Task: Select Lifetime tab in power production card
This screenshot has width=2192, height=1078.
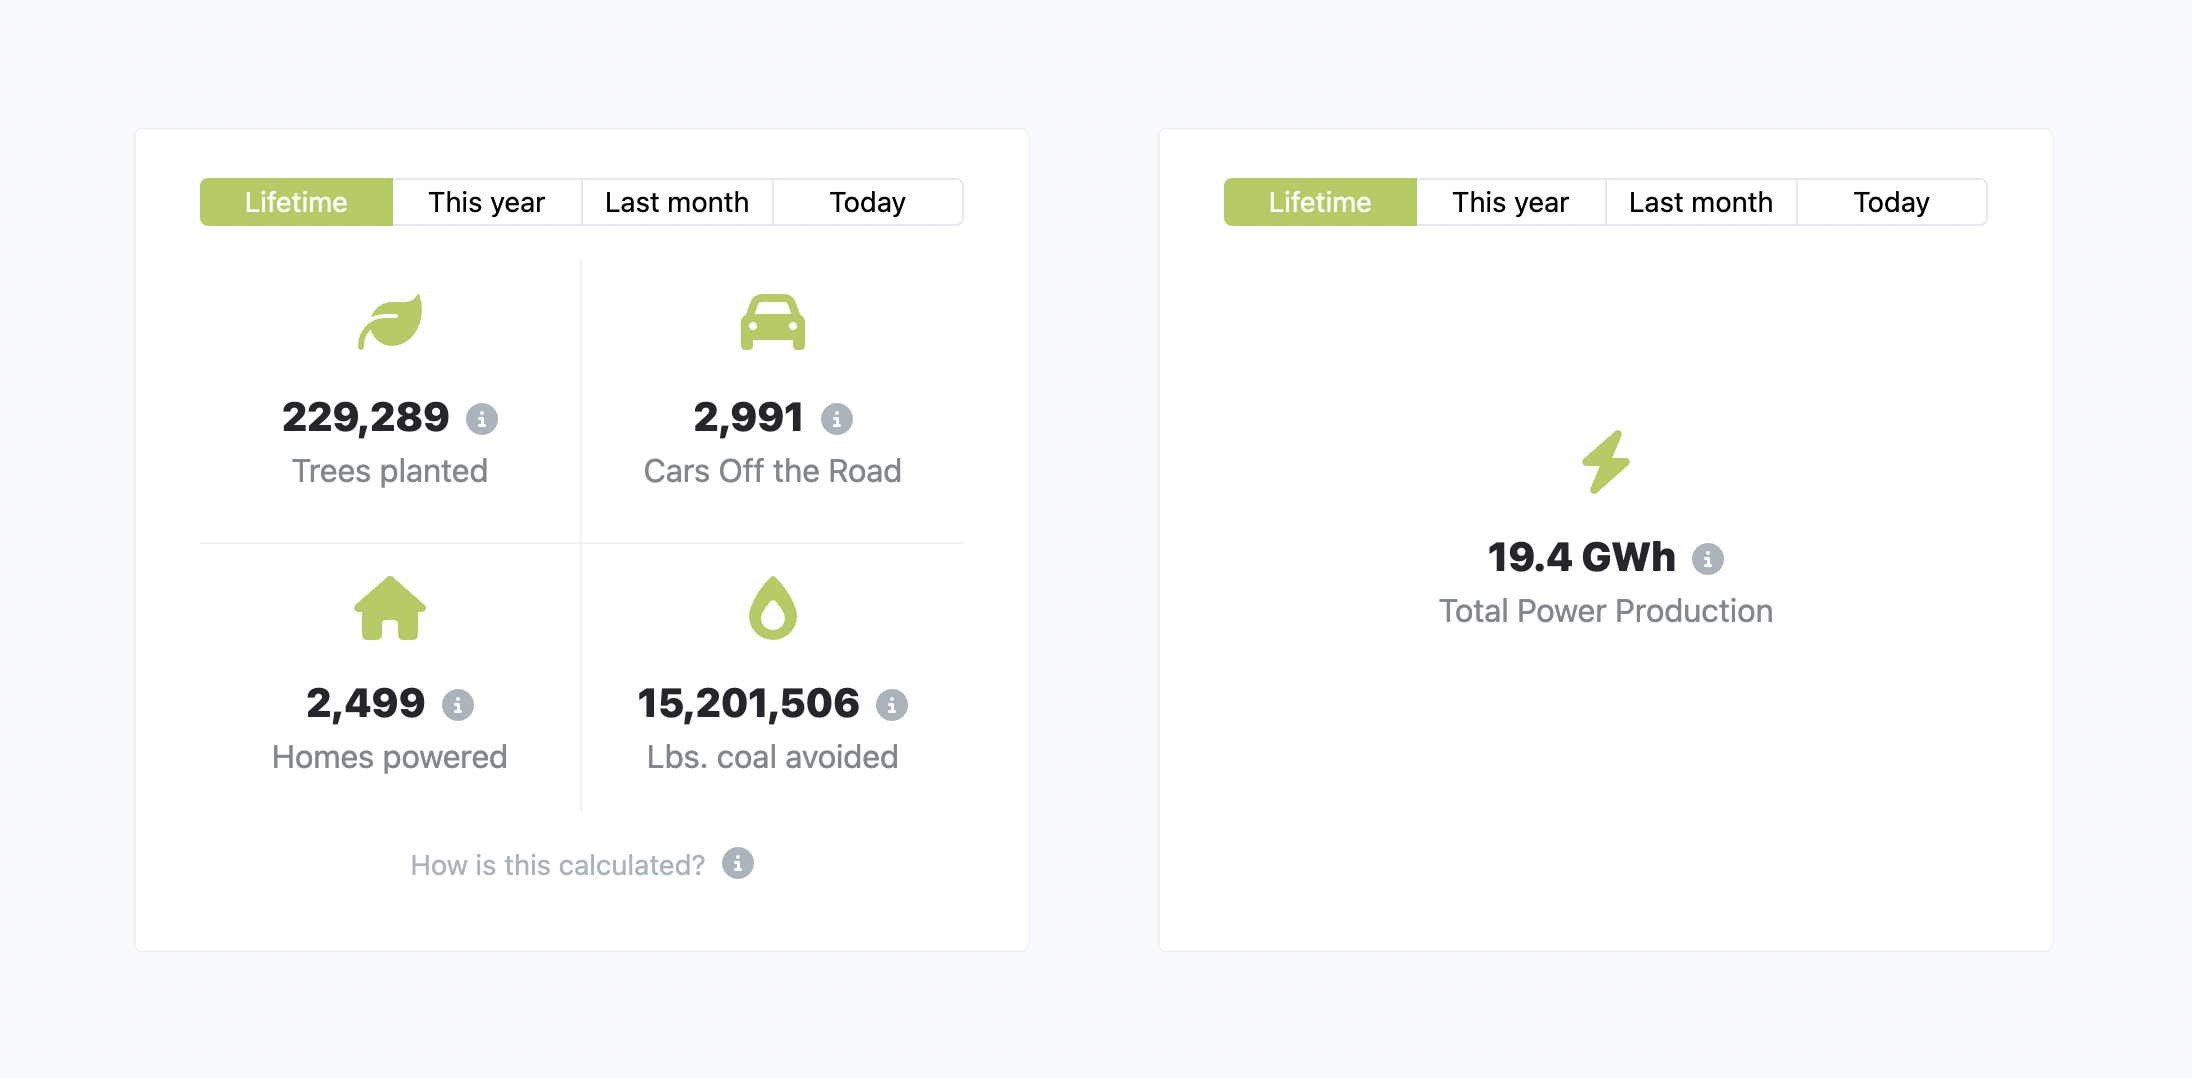Action: pos(1320,202)
